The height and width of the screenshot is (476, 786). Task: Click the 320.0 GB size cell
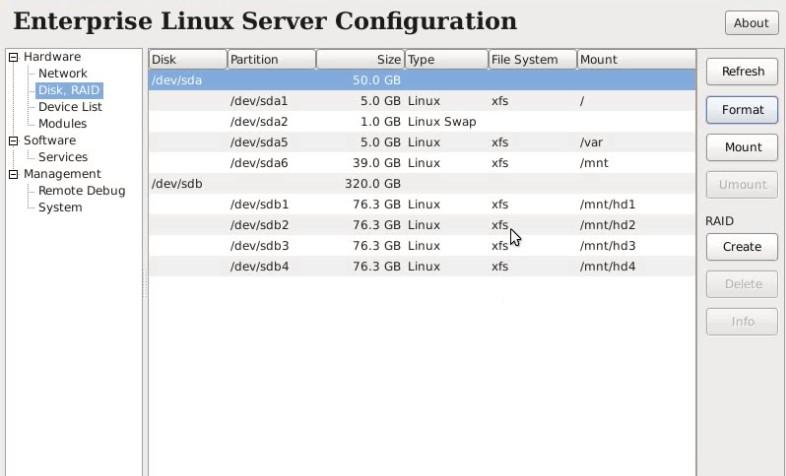(x=372, y=184)
